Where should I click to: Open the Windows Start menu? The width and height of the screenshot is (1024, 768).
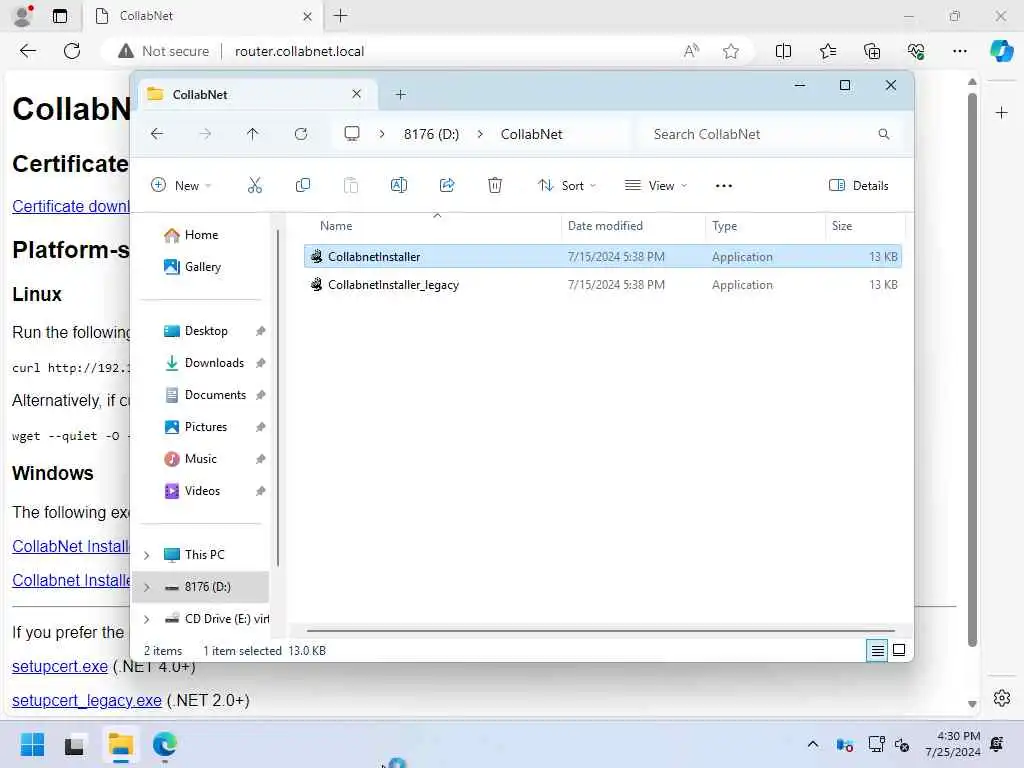tap(32, 744)
